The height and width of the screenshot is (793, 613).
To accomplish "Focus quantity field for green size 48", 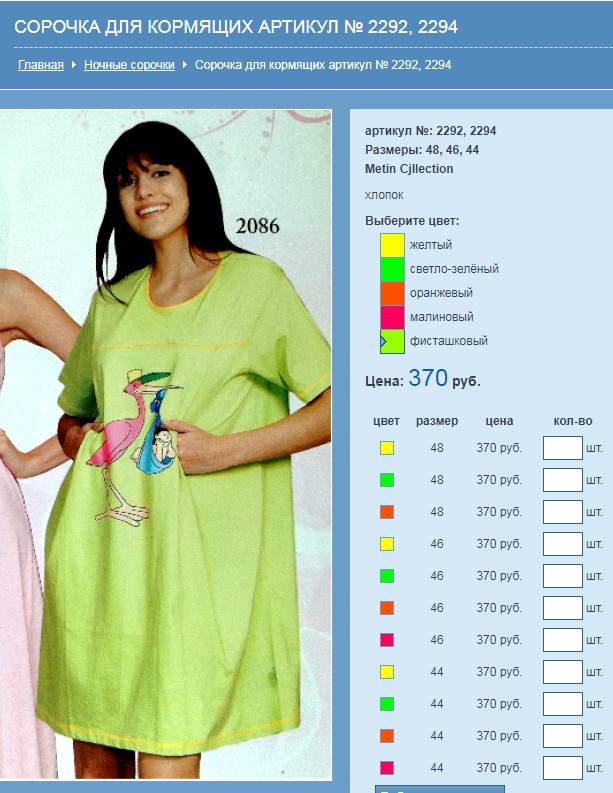I will [563, 480].
